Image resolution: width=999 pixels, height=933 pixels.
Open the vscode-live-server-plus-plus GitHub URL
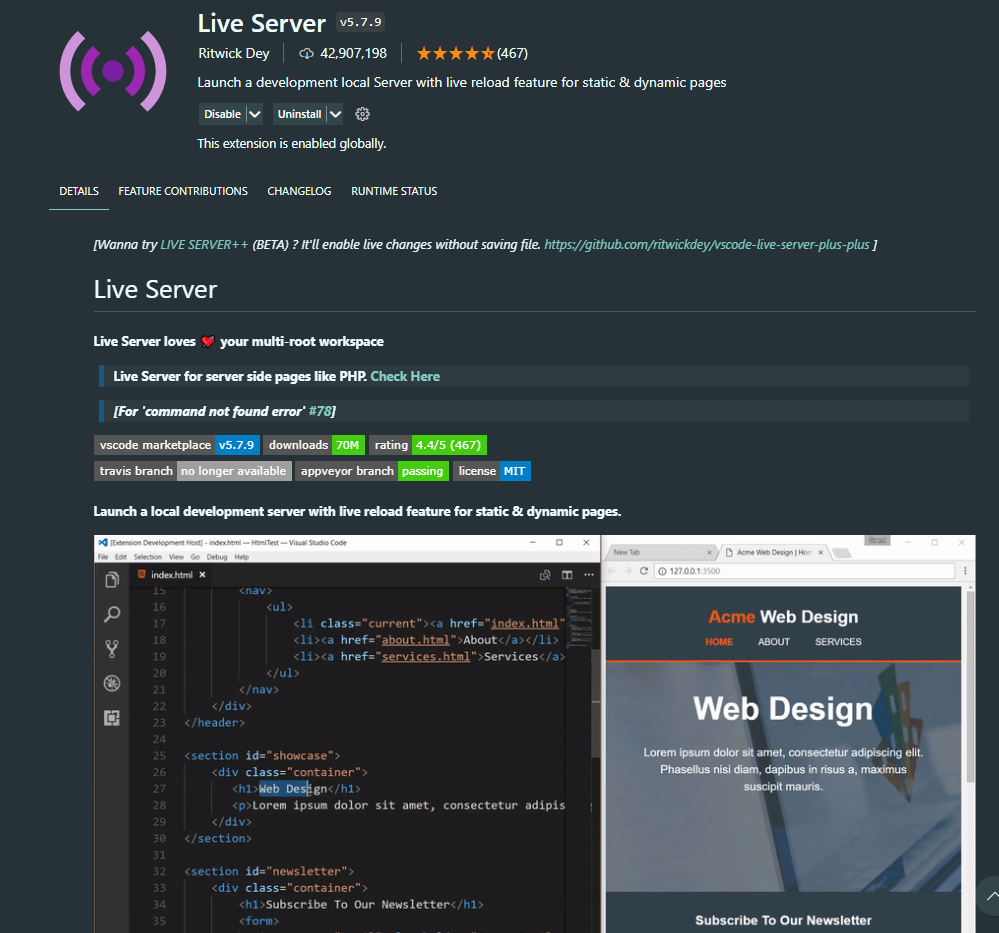[707, 245]
